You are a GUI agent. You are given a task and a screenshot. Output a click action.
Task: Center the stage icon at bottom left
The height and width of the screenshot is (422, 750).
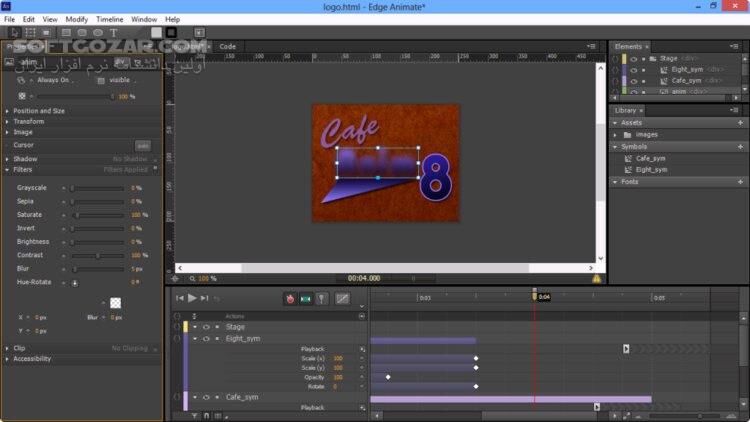tap(175, 278)
